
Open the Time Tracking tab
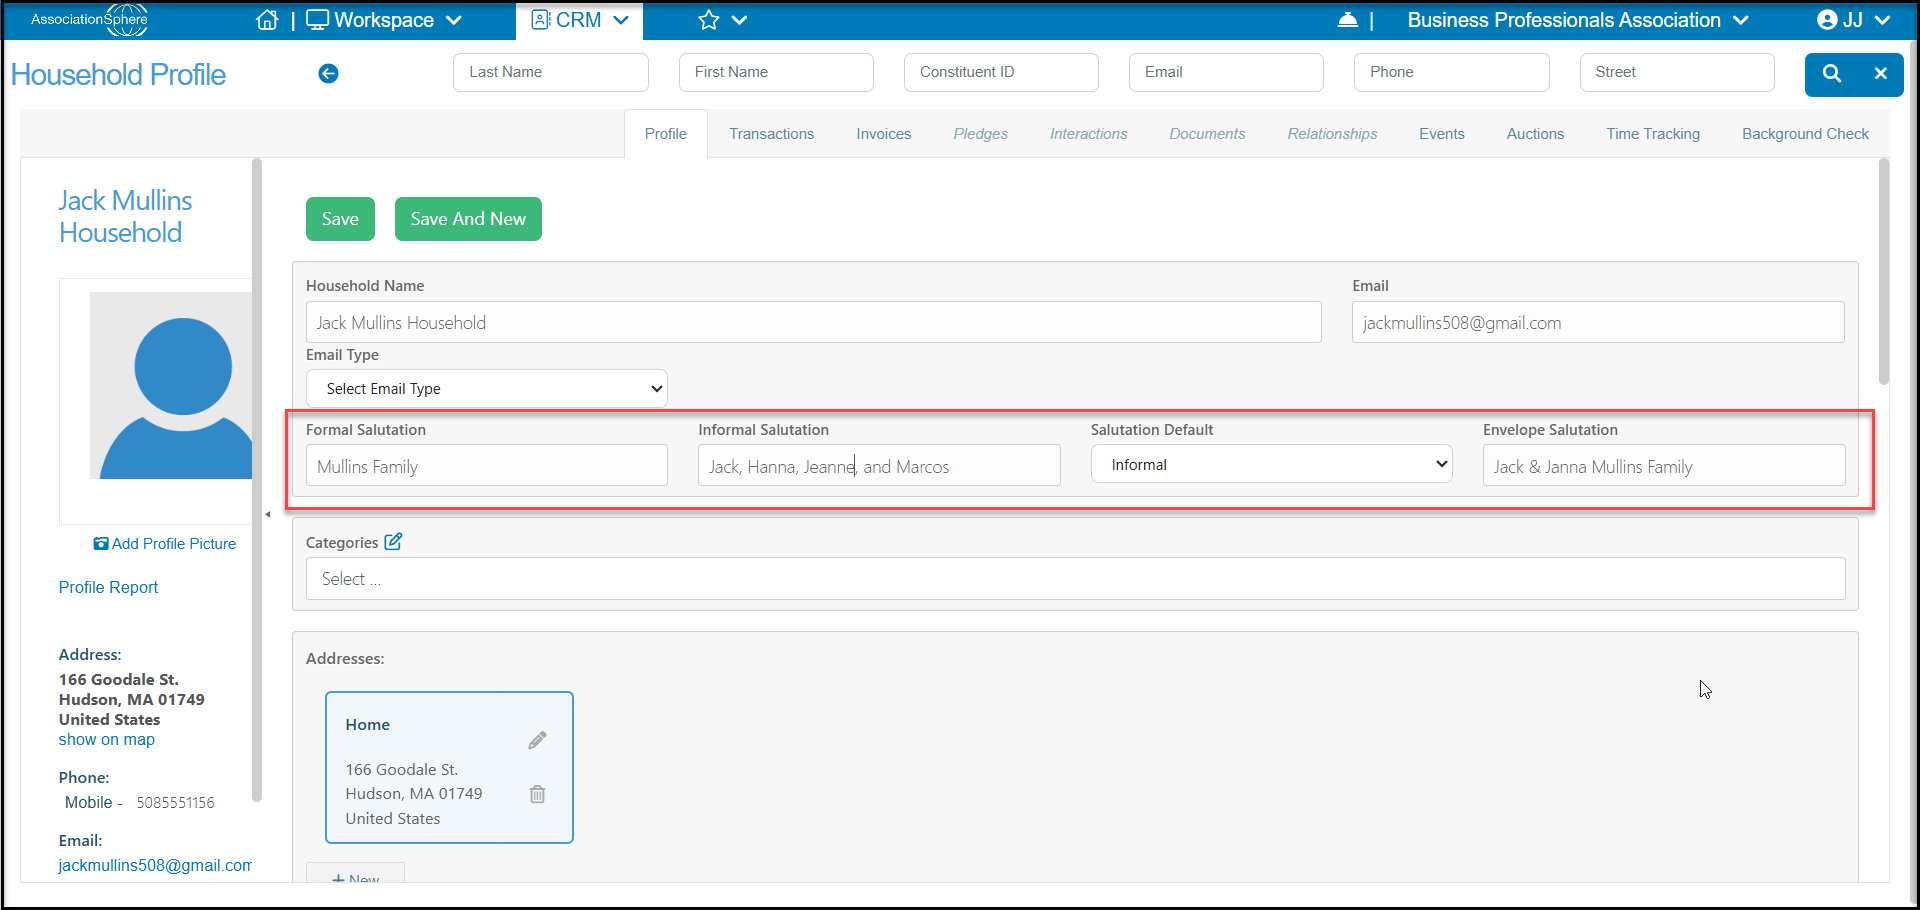point(1653,134)
